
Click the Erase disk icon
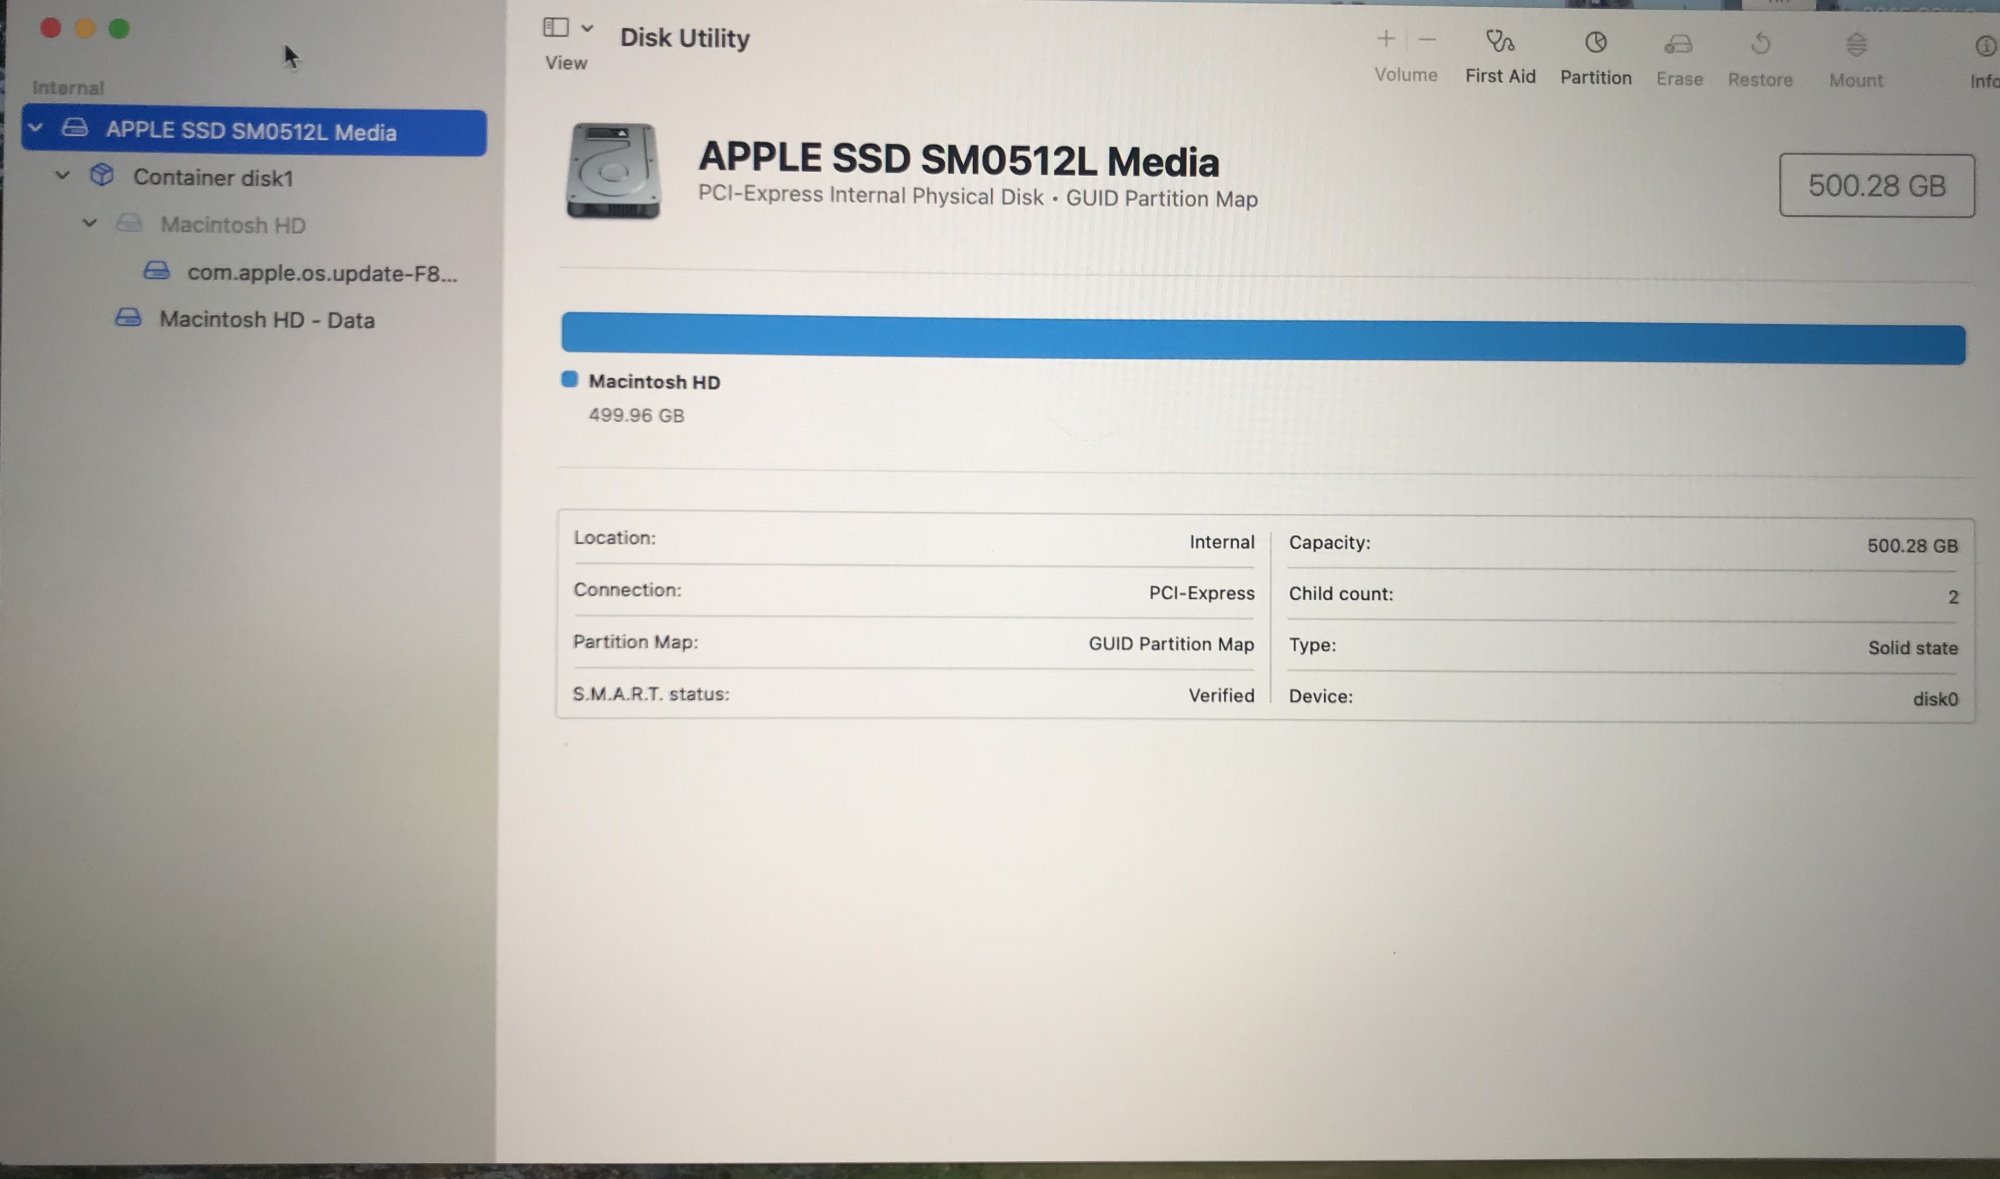[x=1677, y=45]
